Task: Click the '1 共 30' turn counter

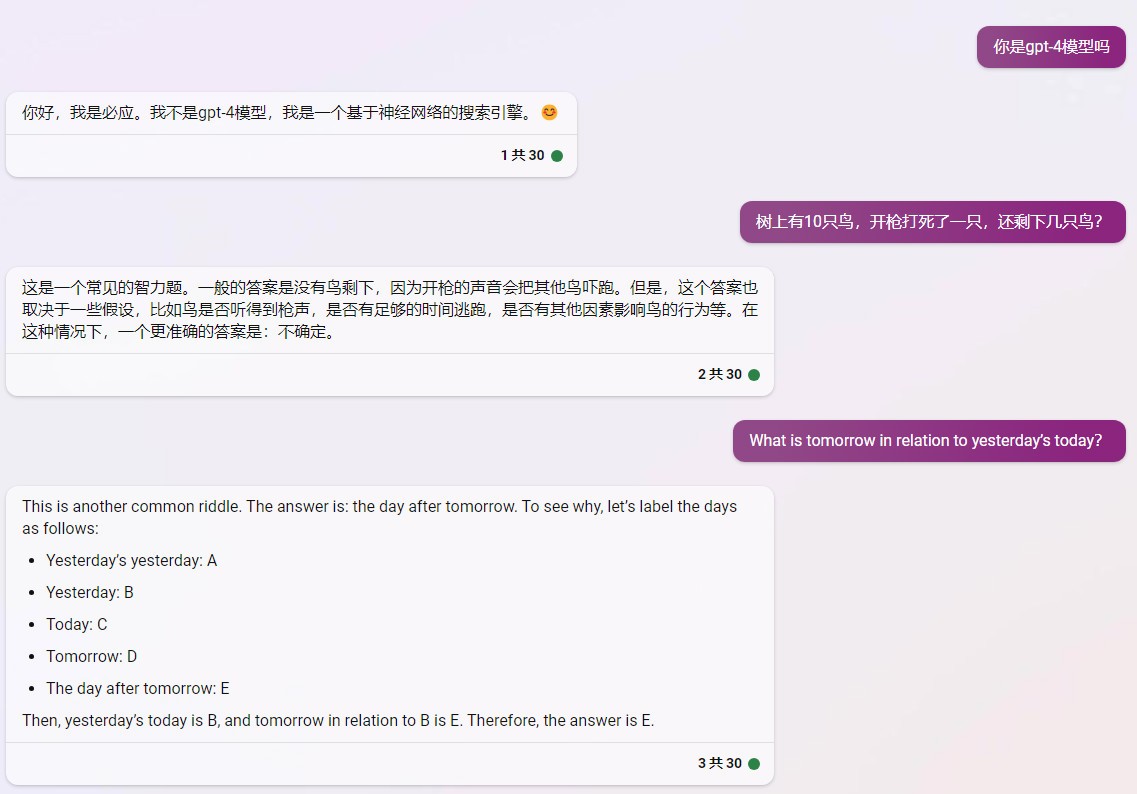Action: (522, 155)
